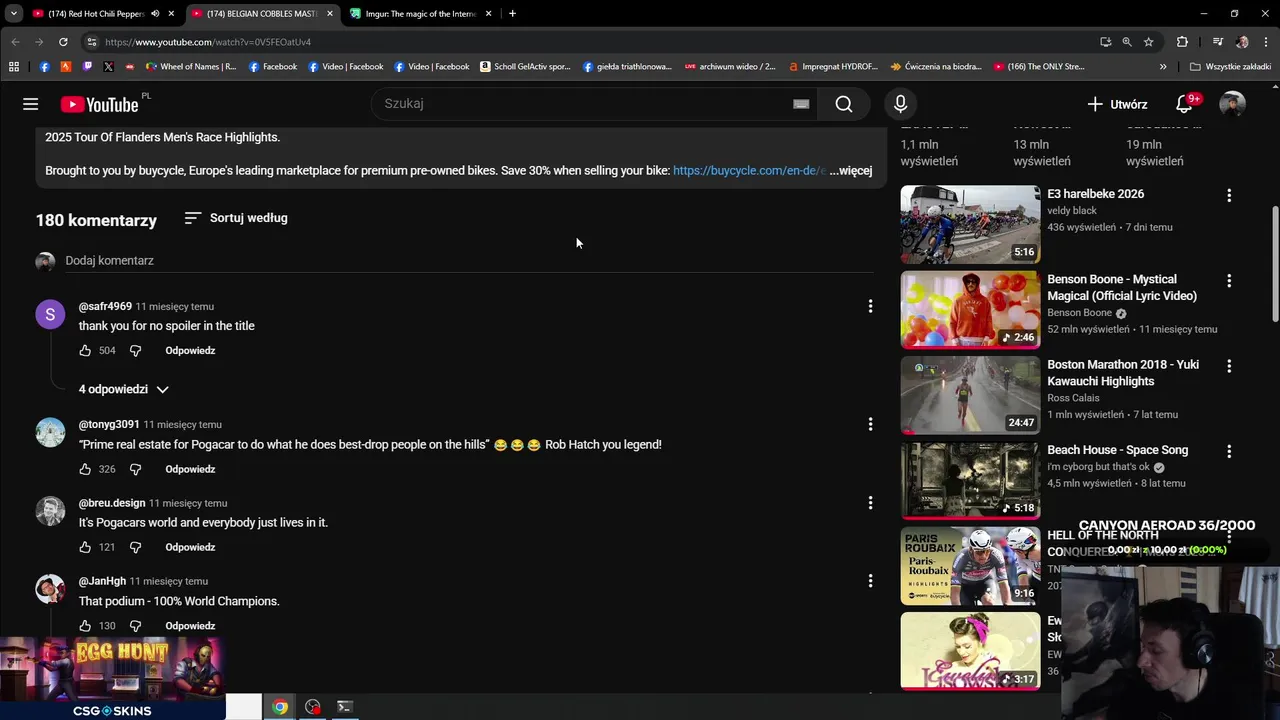Follow the buycycle.com link
The height and width of the screenshot is (720, 1280).
pyautogui.click(x=749, y=171)
